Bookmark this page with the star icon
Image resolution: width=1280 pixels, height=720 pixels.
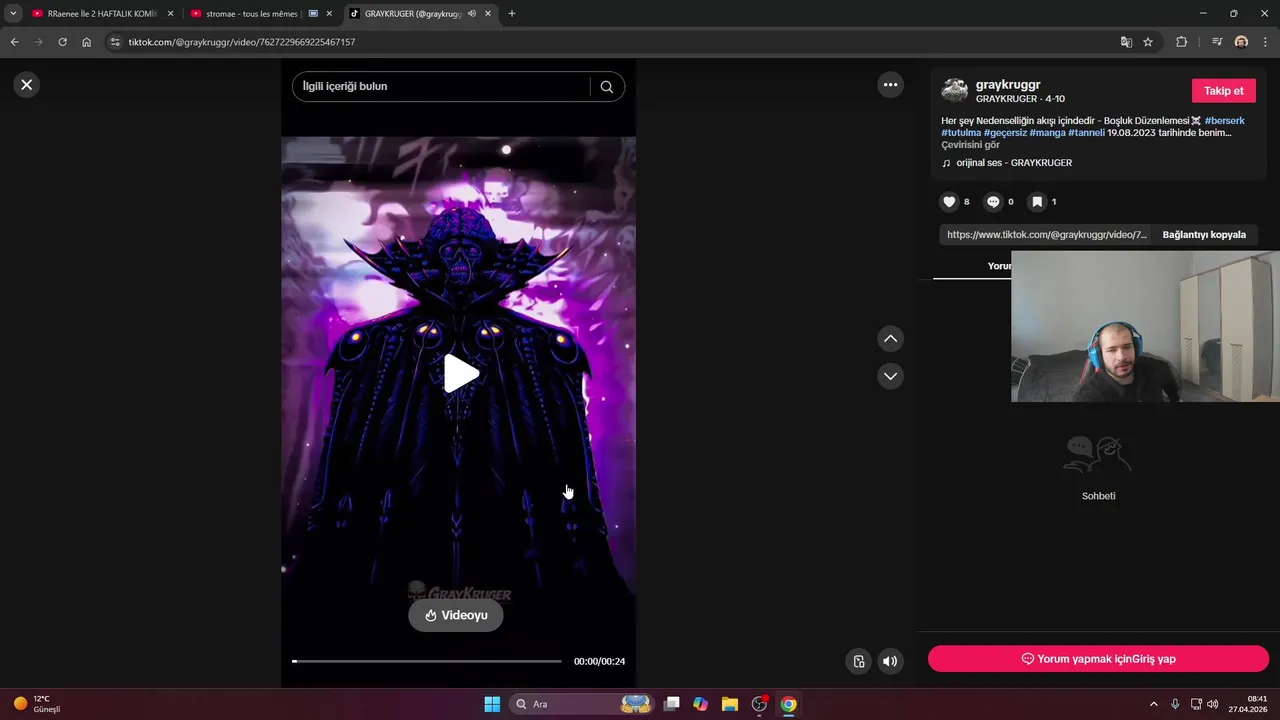1148,42
